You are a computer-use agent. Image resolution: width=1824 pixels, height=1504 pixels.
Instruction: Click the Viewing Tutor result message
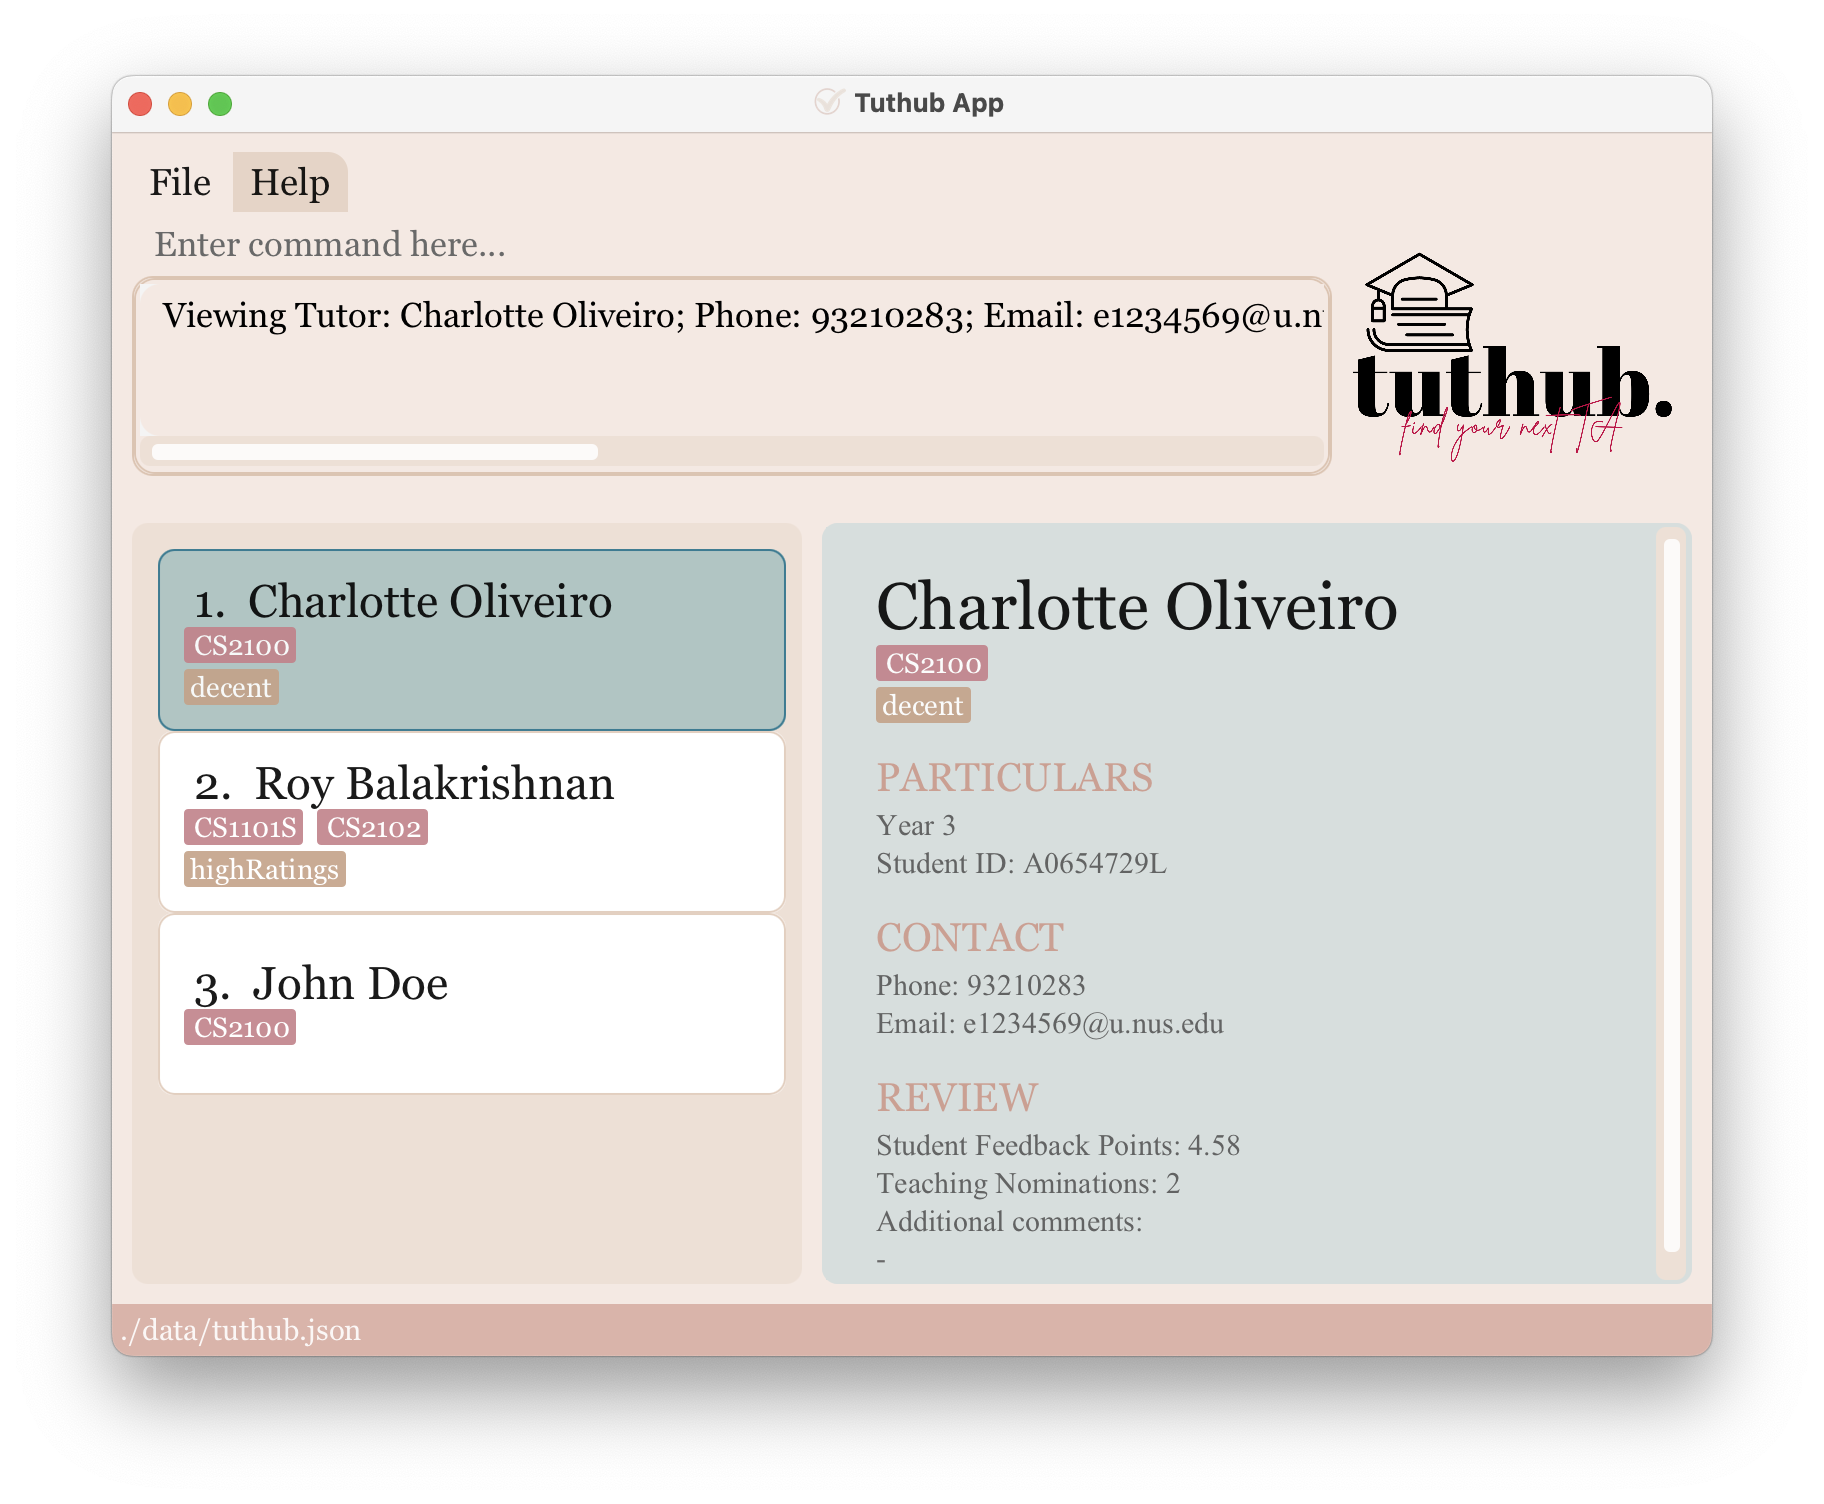click(x=743, y=316)
